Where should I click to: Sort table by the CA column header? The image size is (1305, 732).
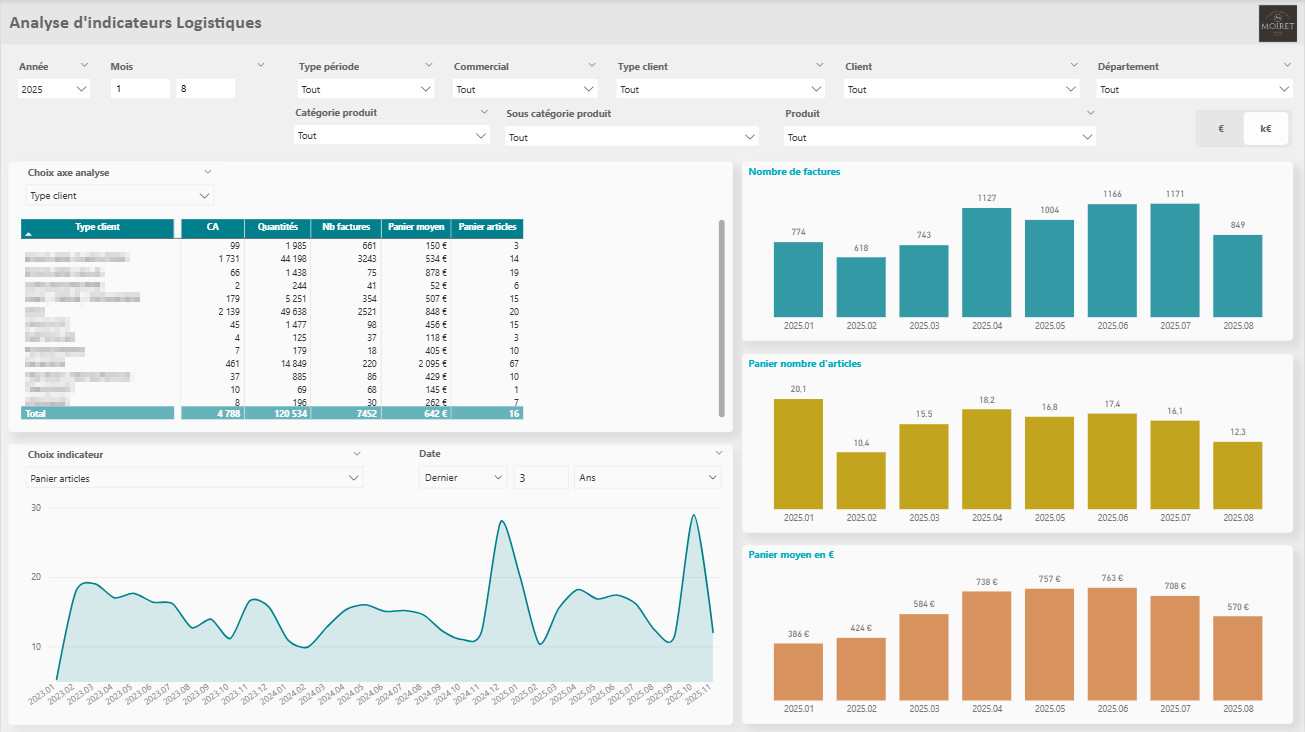click(x=212, y=227)
